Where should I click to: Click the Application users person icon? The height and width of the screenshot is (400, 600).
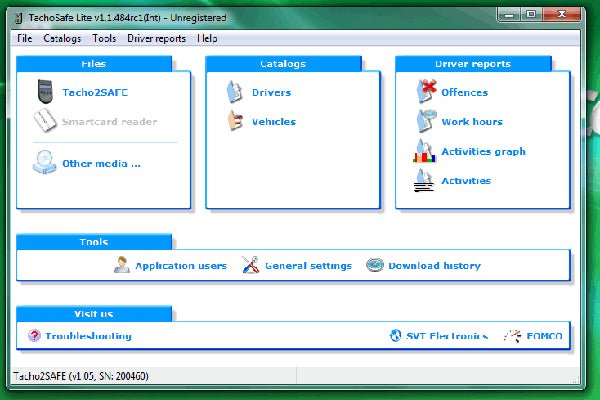(122, 266)
